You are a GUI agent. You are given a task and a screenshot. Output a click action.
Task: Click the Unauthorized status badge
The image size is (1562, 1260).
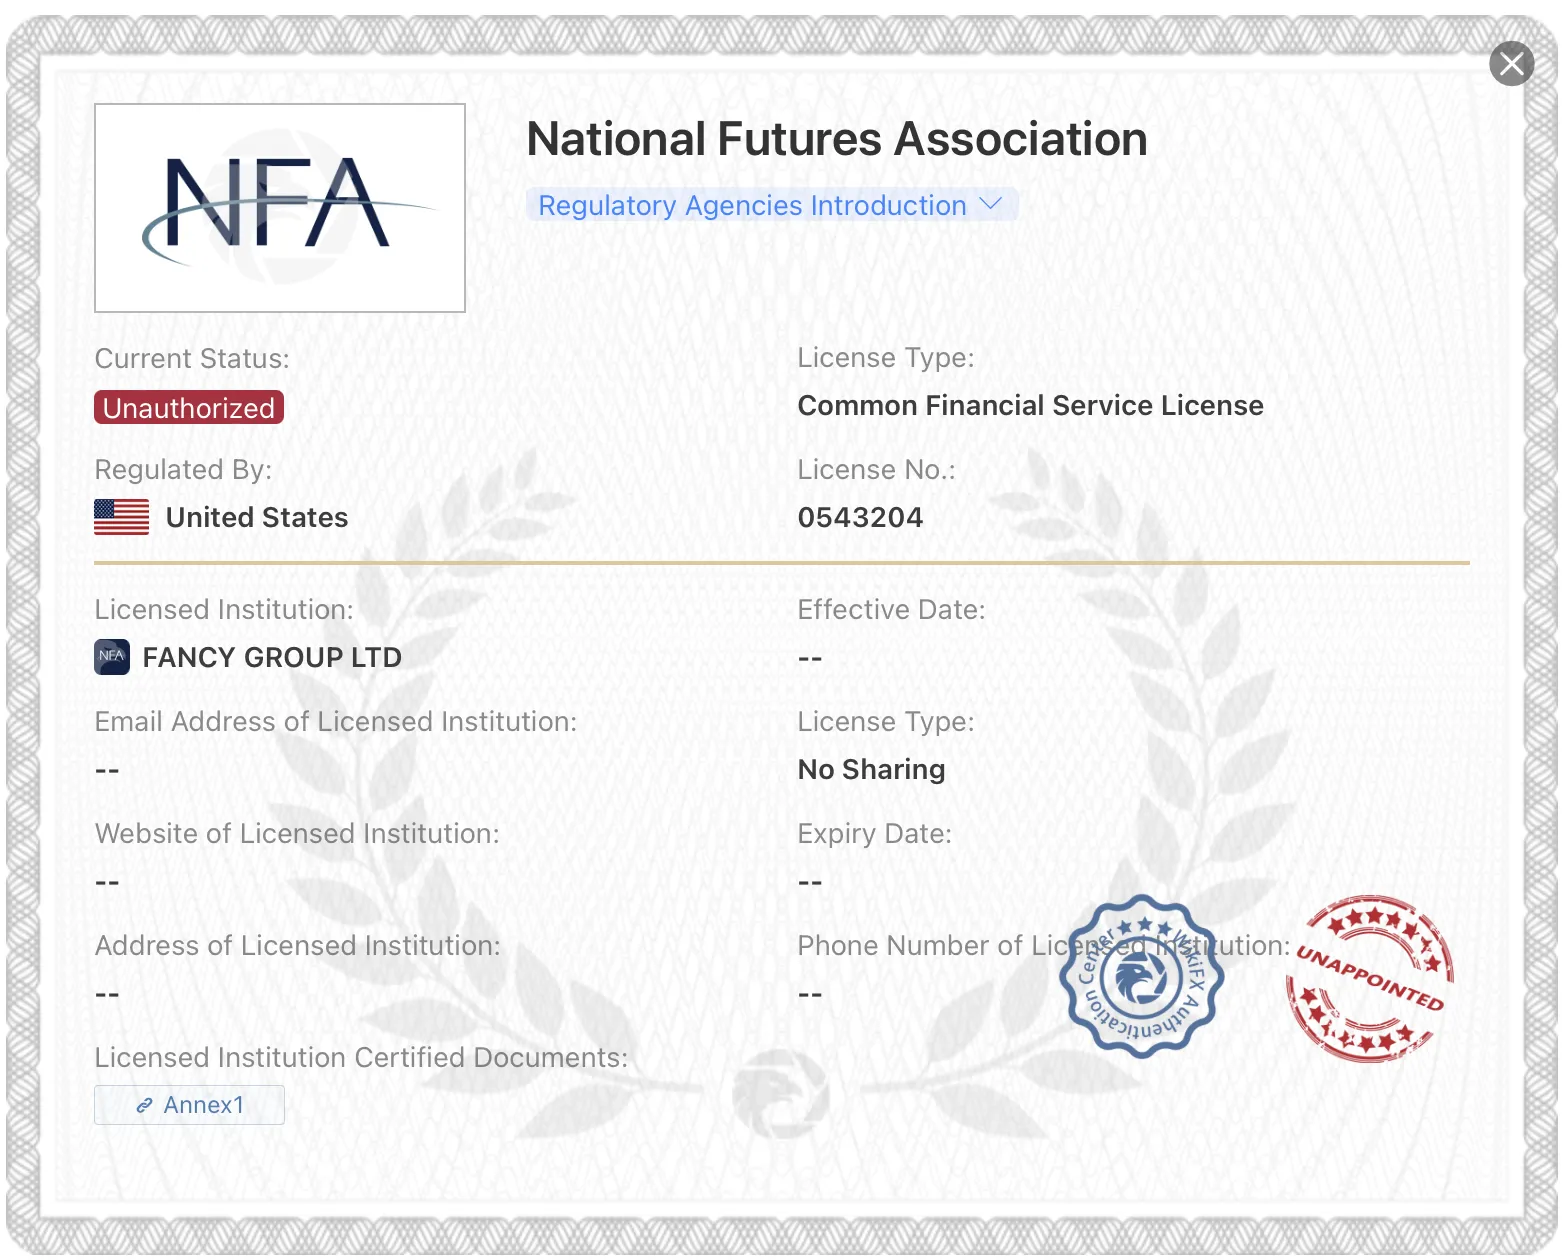tap(189, 407)
